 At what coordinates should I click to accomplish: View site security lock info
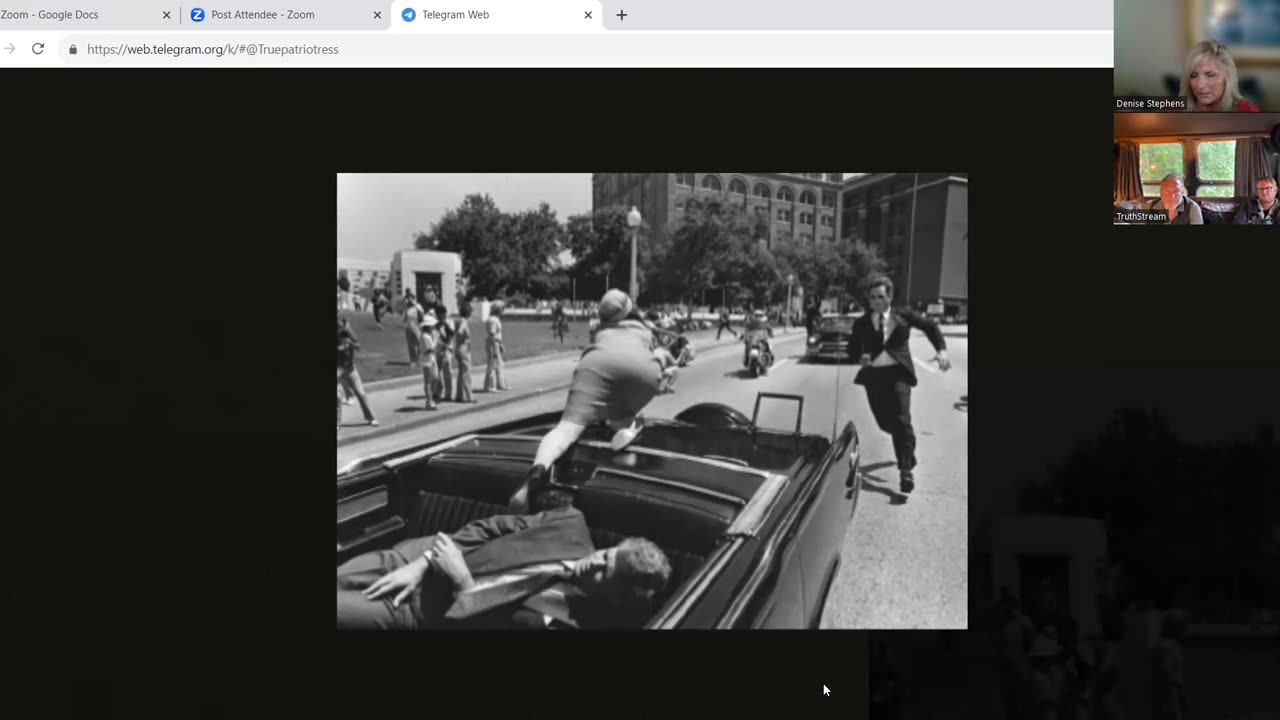point(73,49)
